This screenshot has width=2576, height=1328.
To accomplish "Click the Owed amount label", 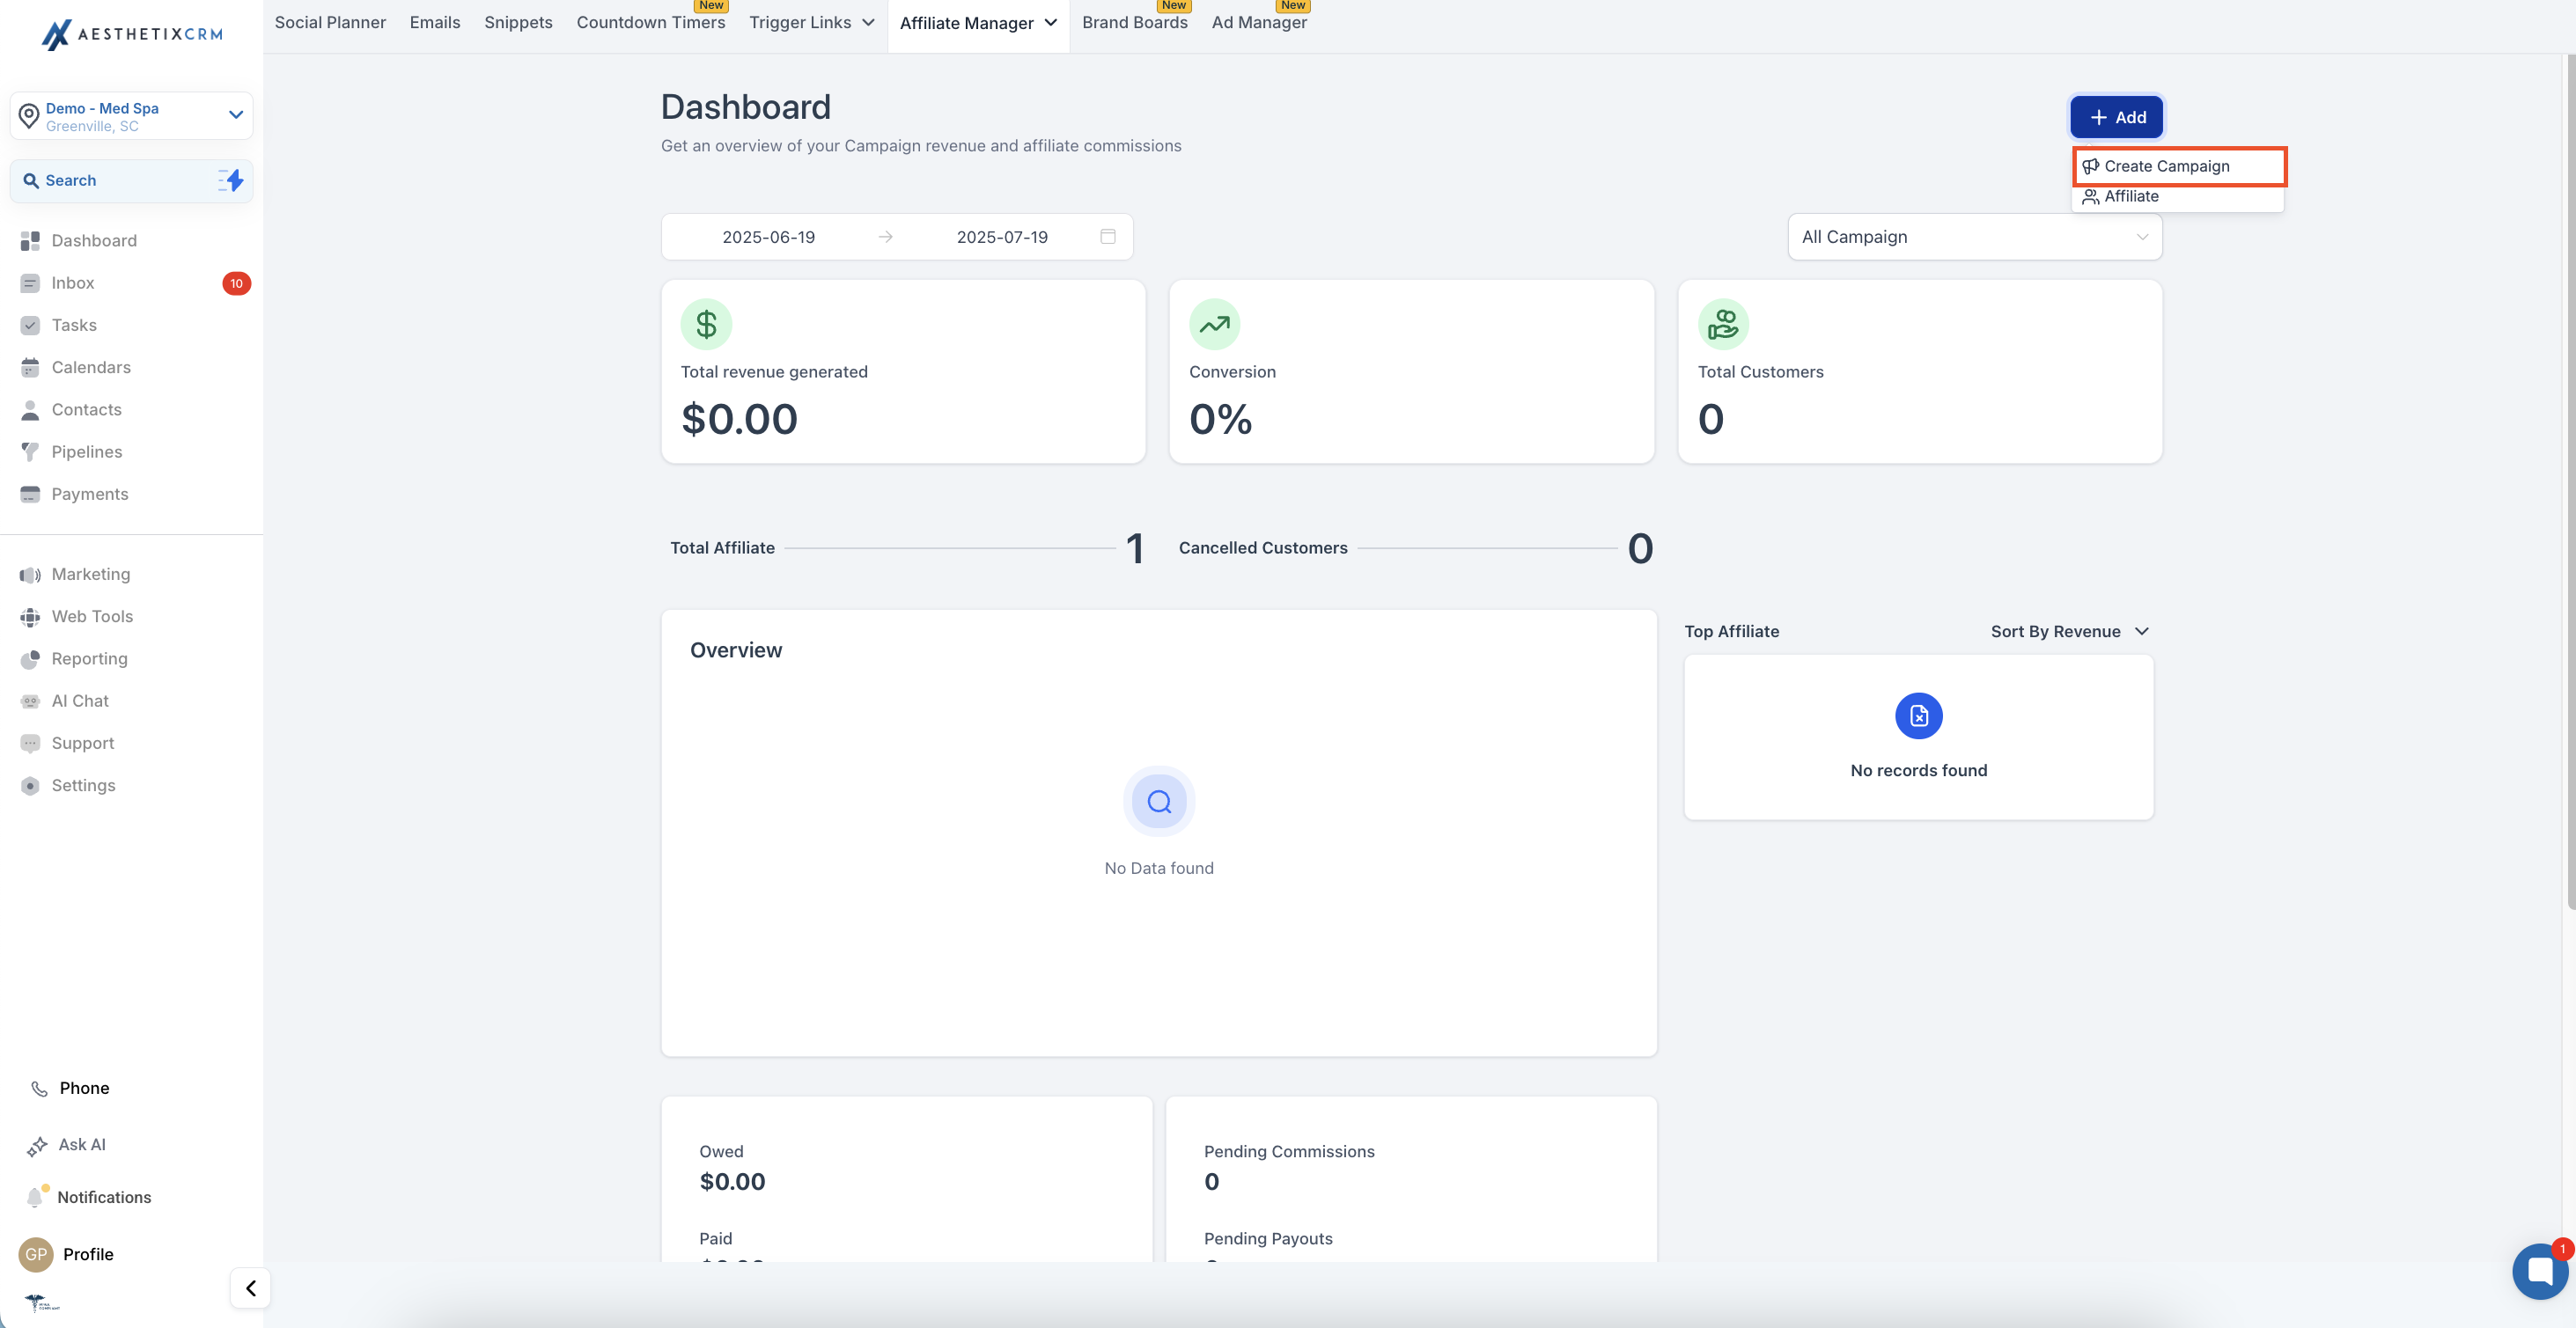I will click(x=721, y=1151).
